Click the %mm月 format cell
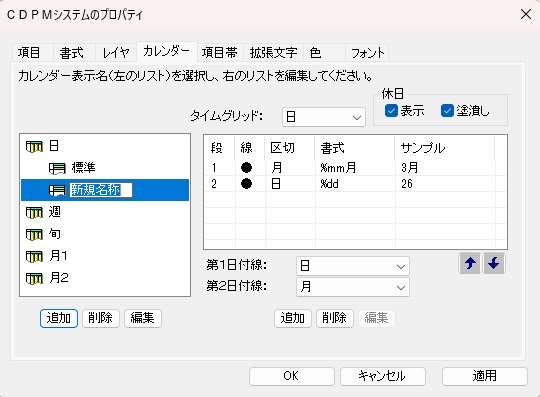 (338, 168)
